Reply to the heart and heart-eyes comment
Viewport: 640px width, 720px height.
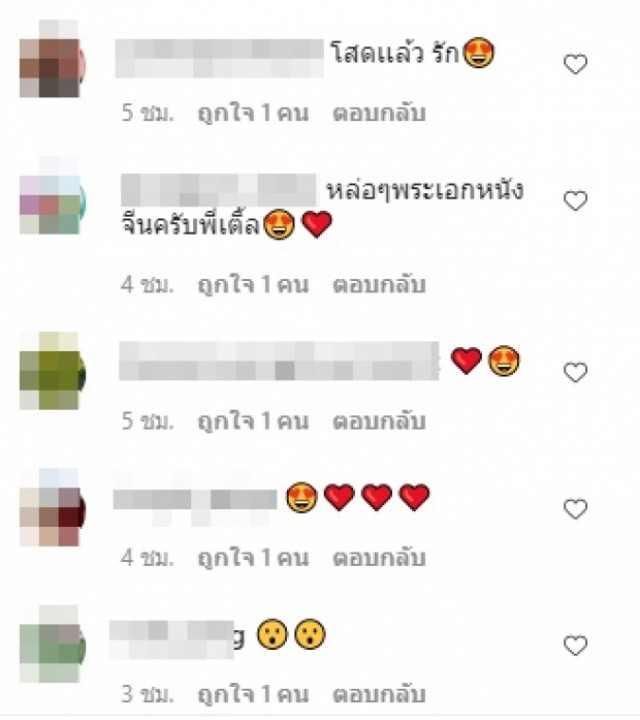pyautogui.click(x=379, y=421)
